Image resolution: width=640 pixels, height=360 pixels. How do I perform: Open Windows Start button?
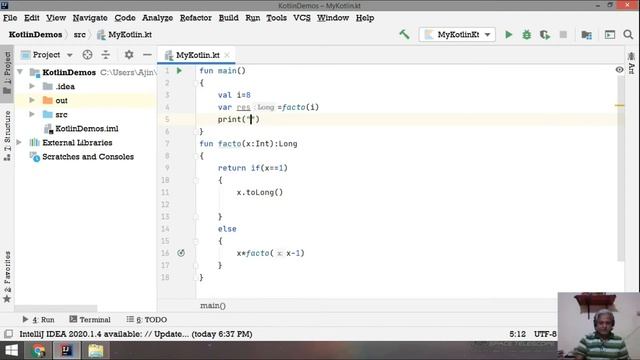11,351
